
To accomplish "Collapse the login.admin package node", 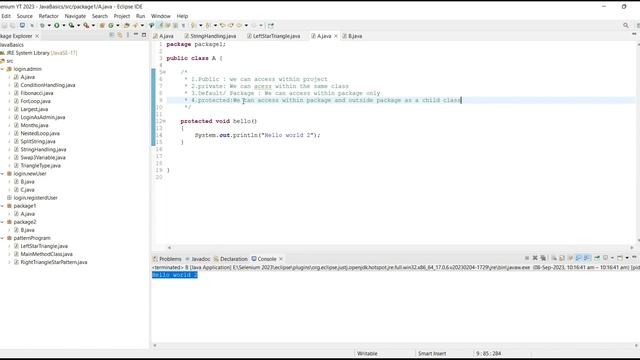I will point(2,69).
